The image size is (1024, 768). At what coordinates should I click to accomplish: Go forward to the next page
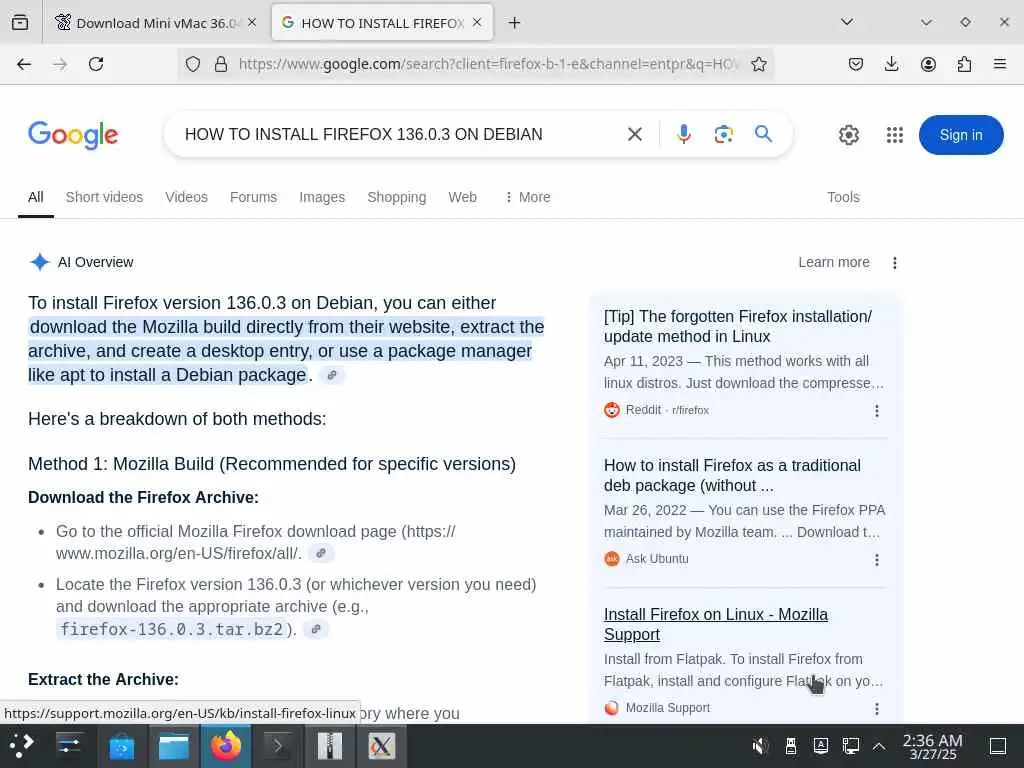click(x=60, y=64)
